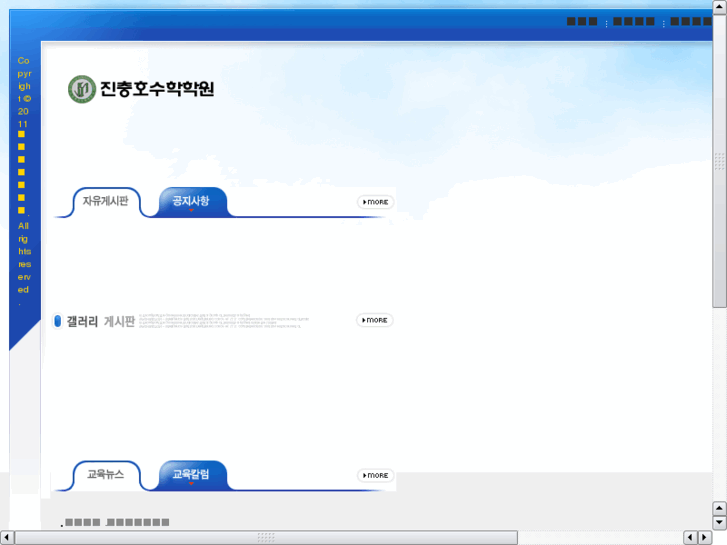The width and height of the screenshot is (727, 545).
Task: Click the middle top-right header menu link
Action: coord(634,21)
